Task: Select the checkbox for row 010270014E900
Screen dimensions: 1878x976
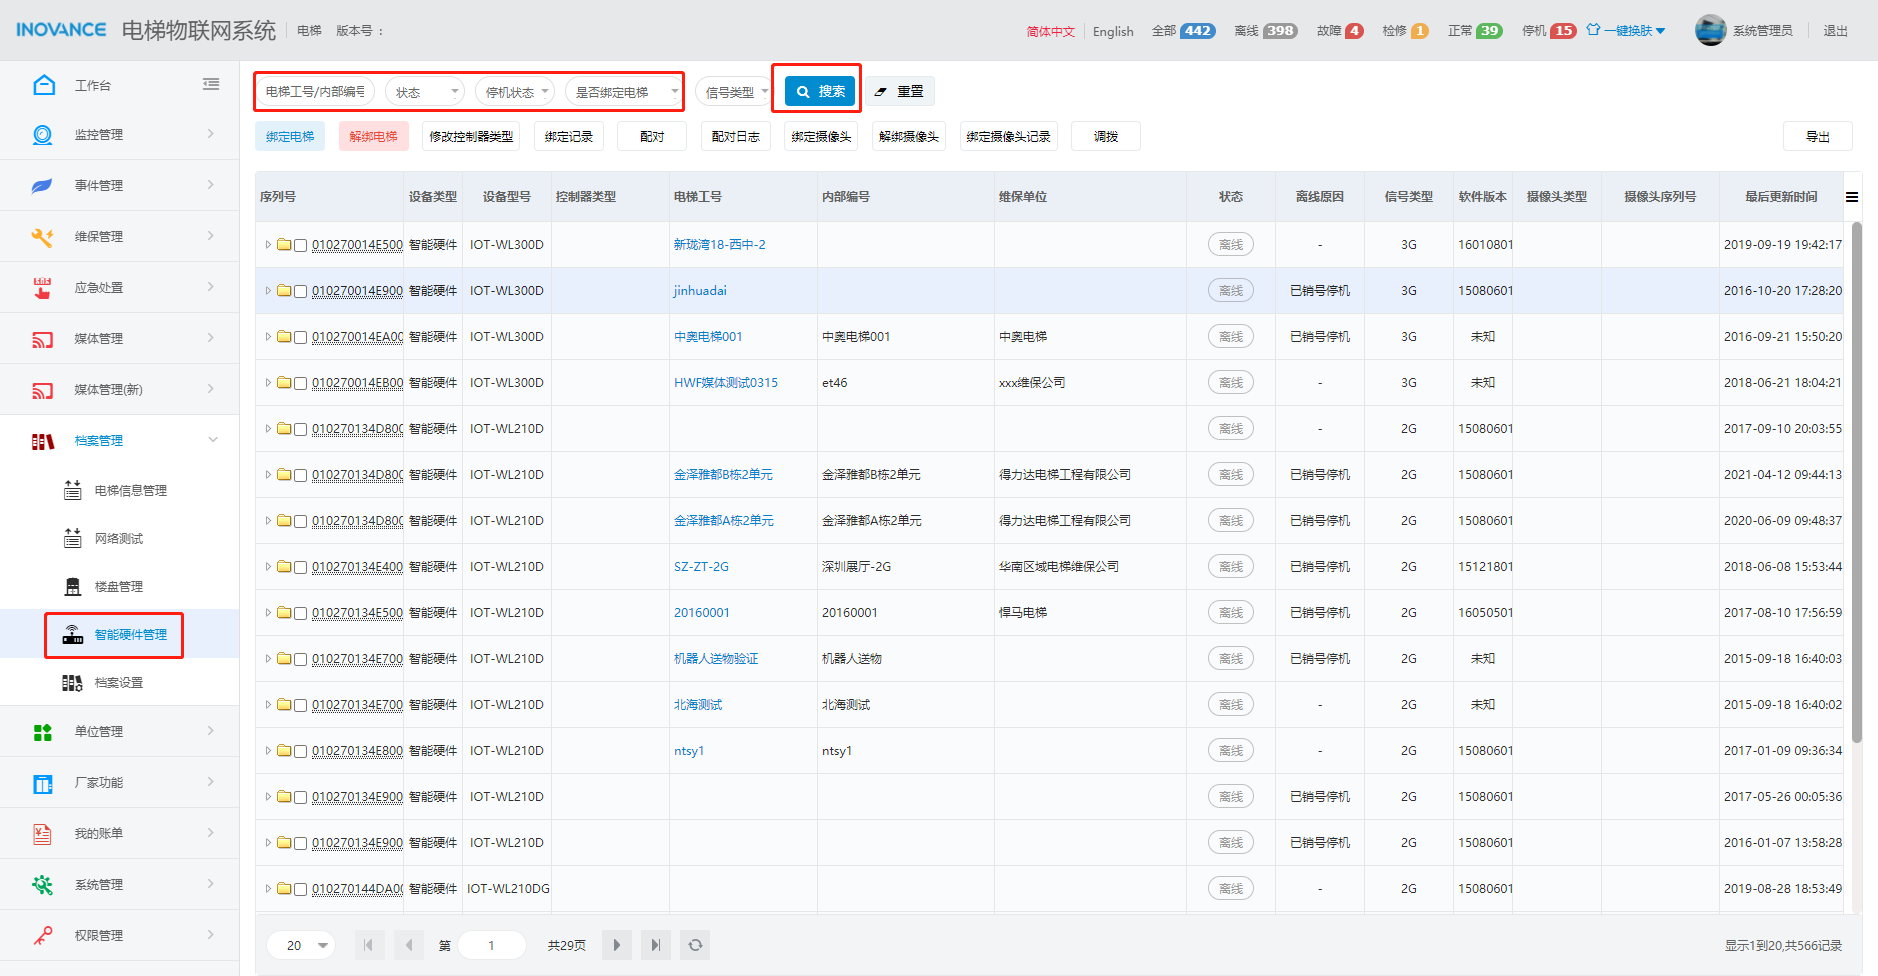Action: [x=300, y=291]
